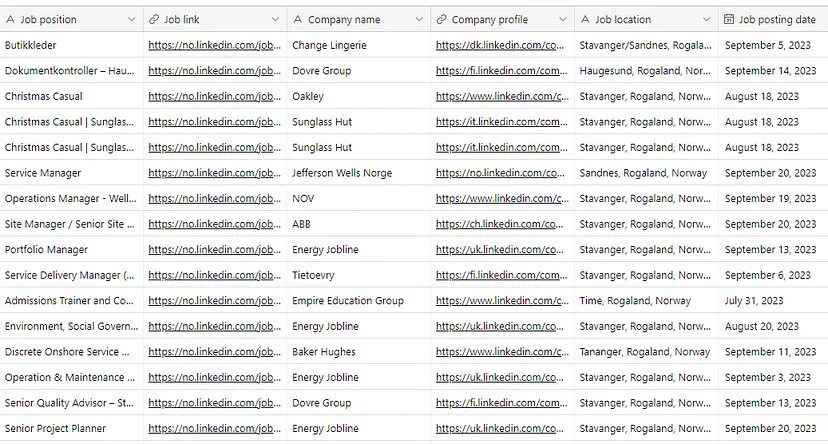828x444 pixels.
Task: Follow the Change Lingerie company profile link
Action: (x=502, y=45)
